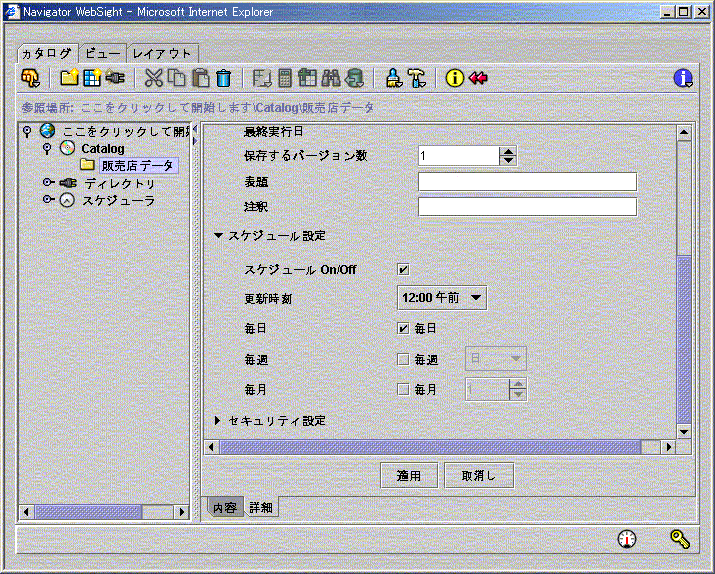The height and width of the screenshot is (574, 715).
Task: Expand the スケジューラ tree node
Action: click(x=47, y=199)
